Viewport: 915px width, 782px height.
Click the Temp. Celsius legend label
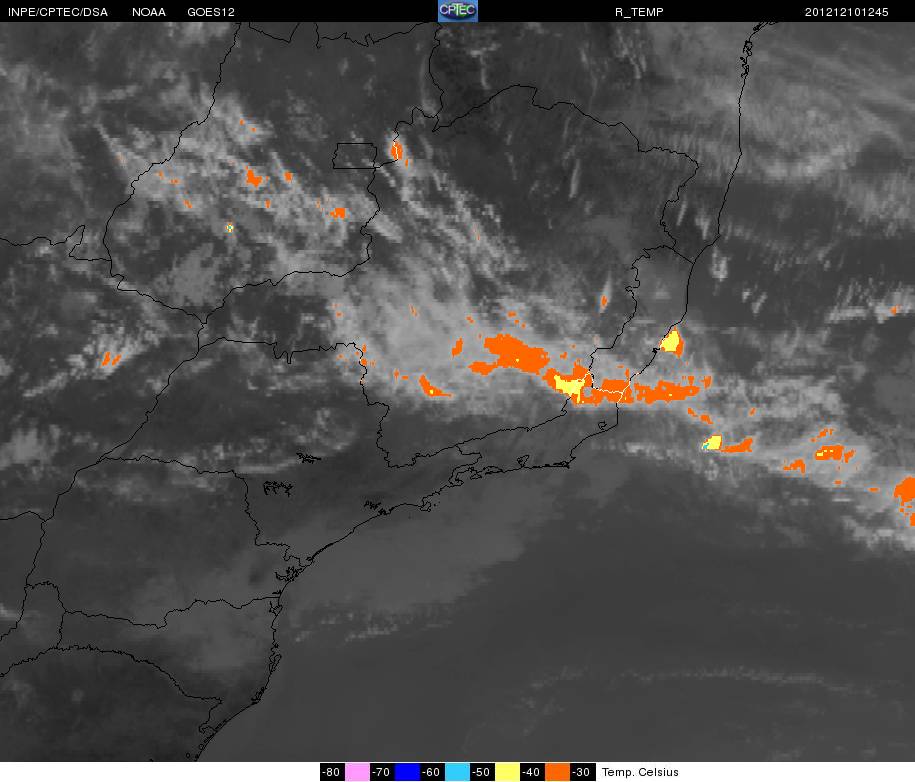640,772
